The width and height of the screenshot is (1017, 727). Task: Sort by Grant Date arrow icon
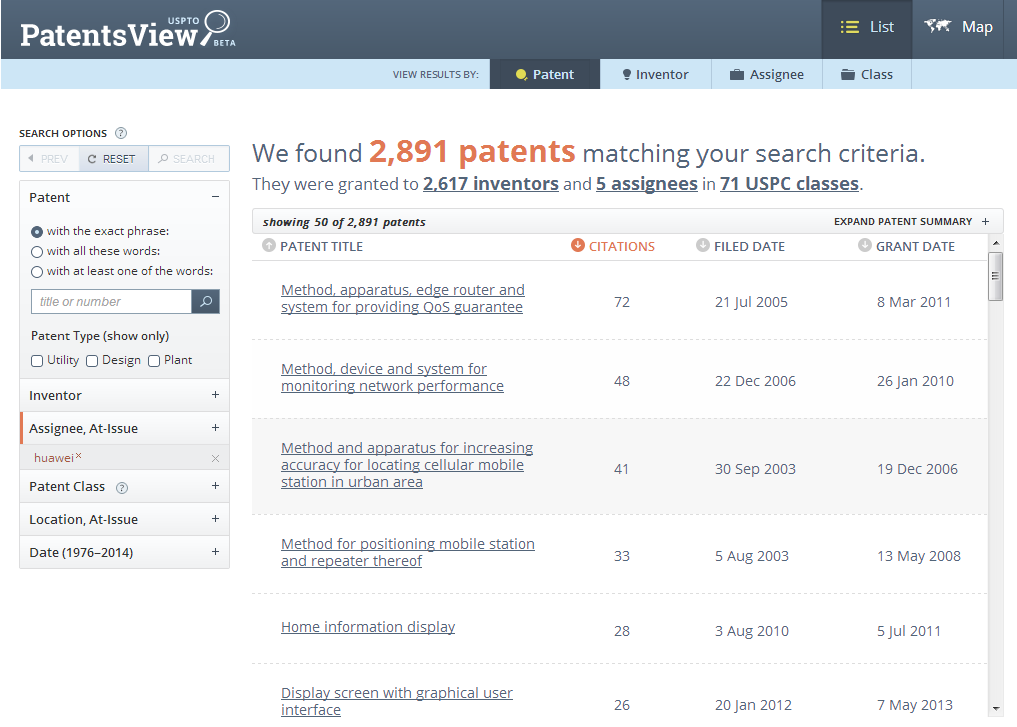point(864,246)
